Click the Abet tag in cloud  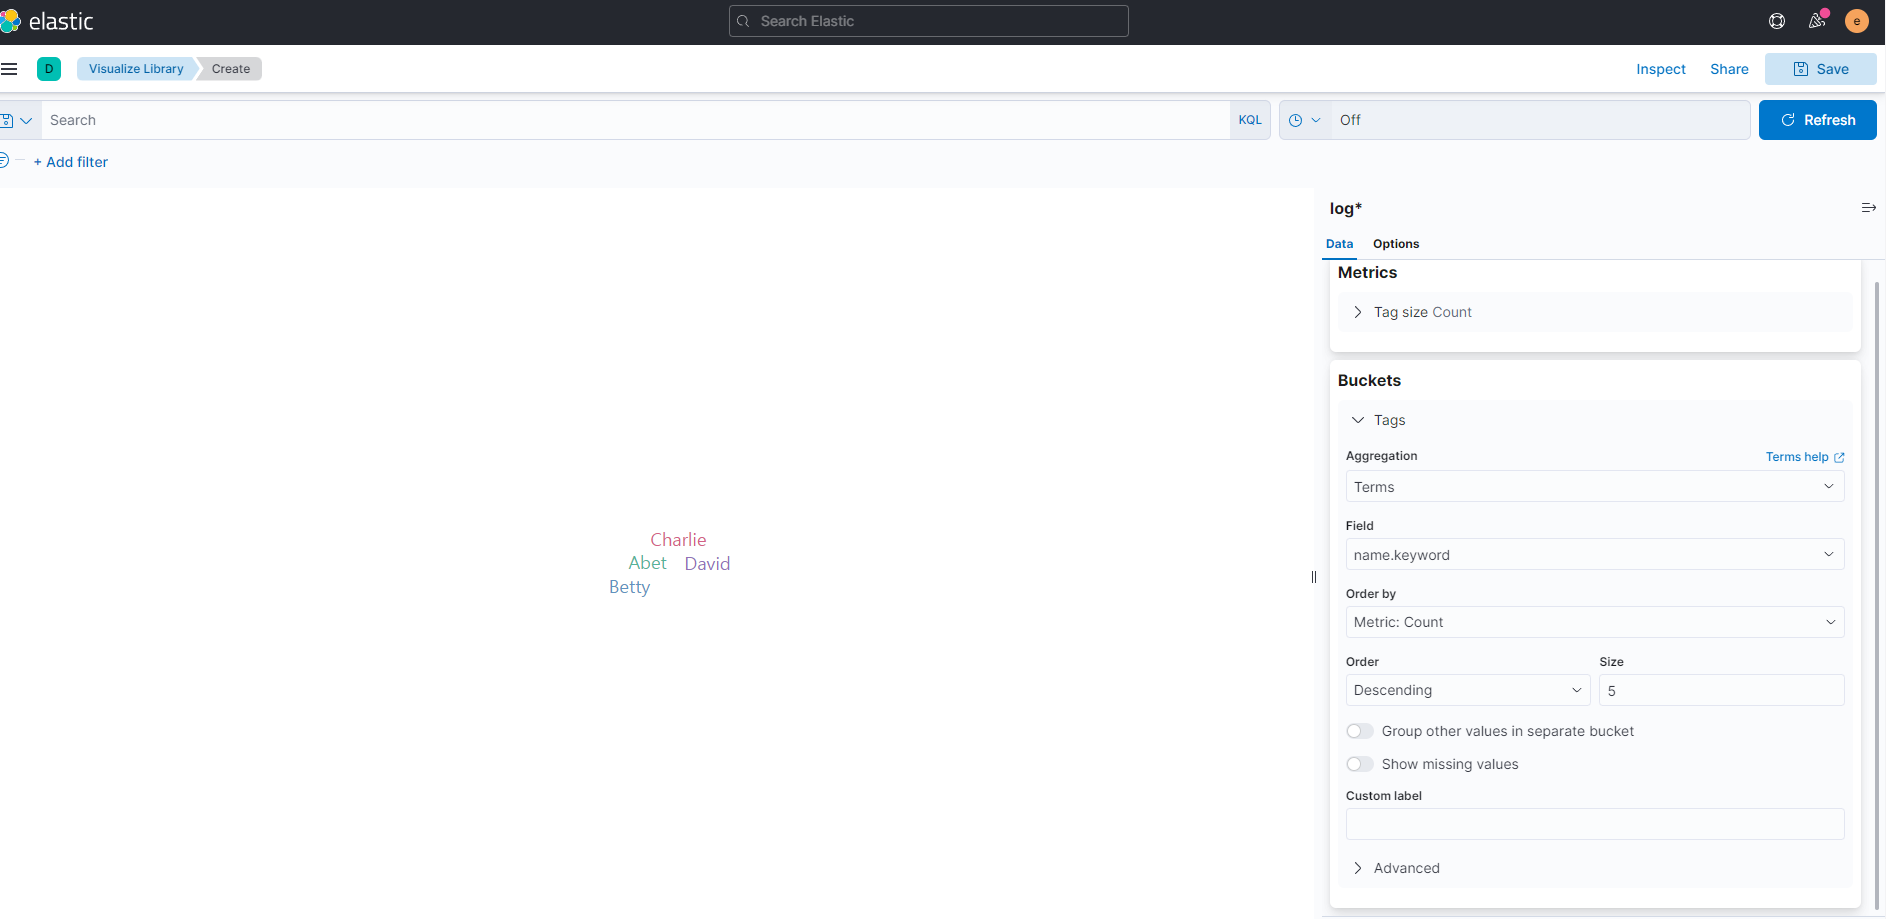point(647,563)
